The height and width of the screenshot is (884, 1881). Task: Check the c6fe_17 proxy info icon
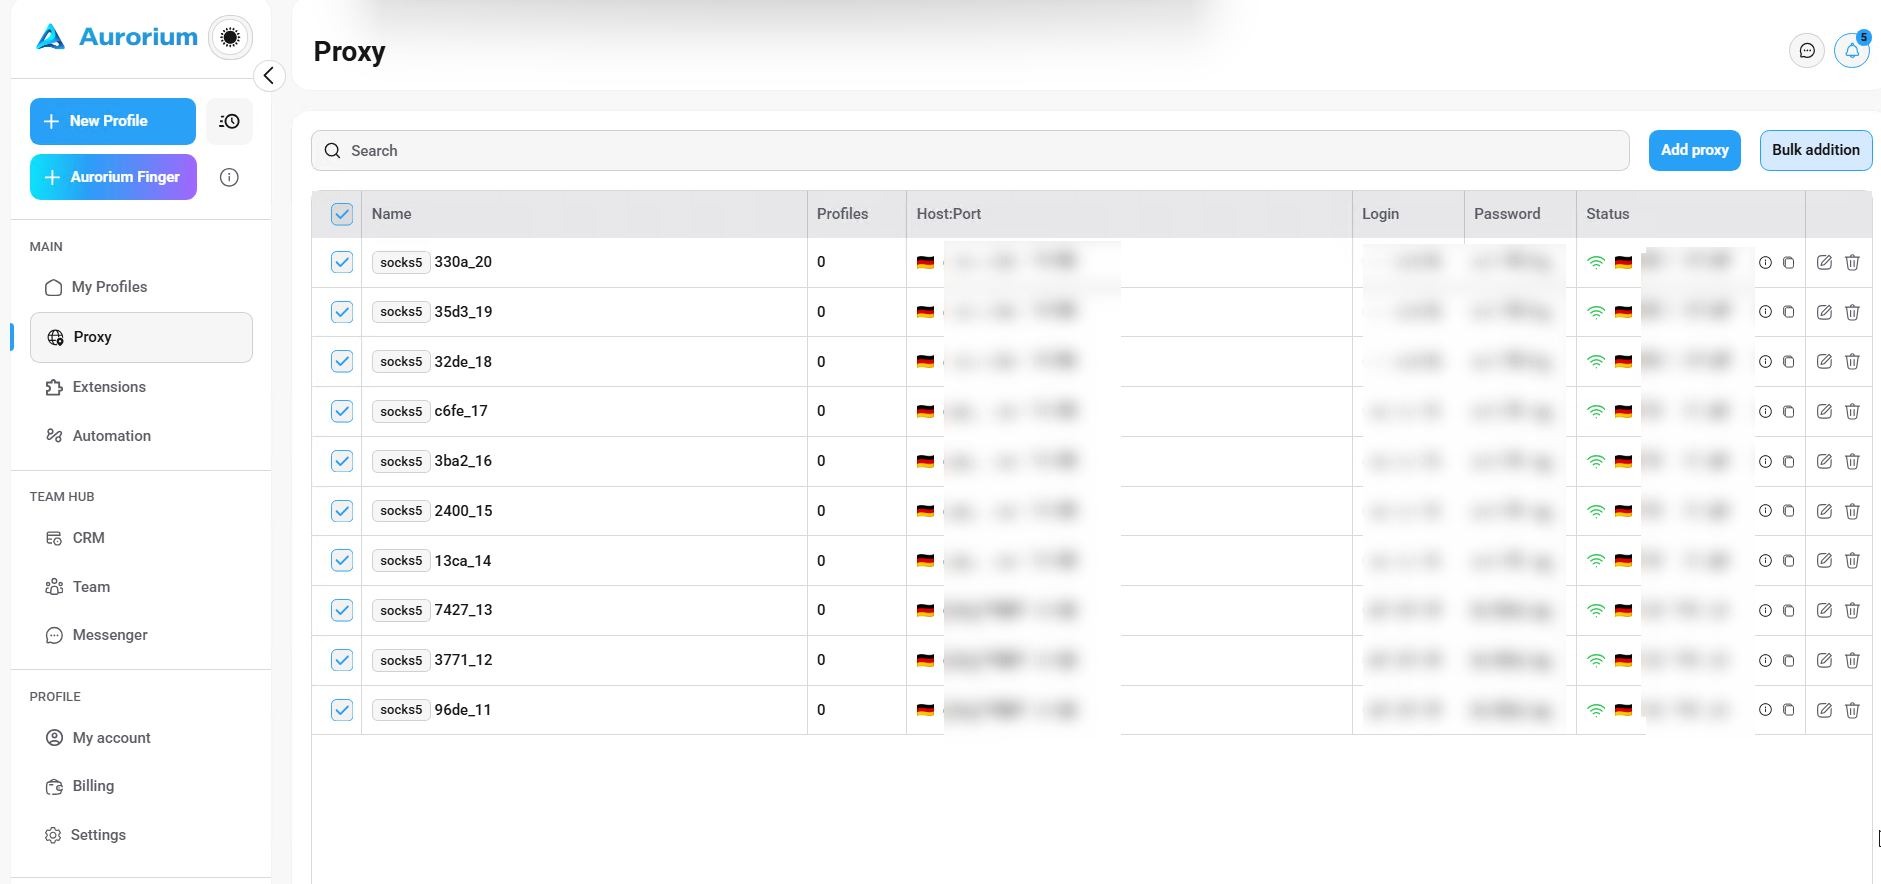[x=1765, y=411]
